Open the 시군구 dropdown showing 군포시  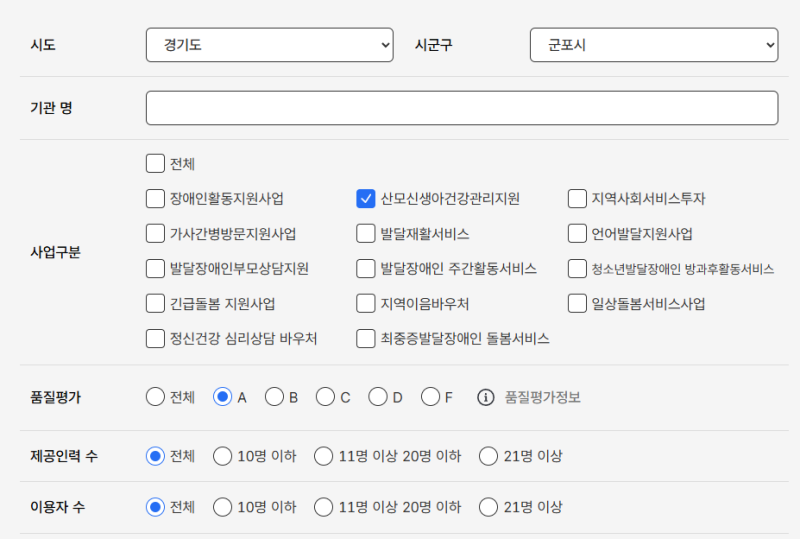654,45
